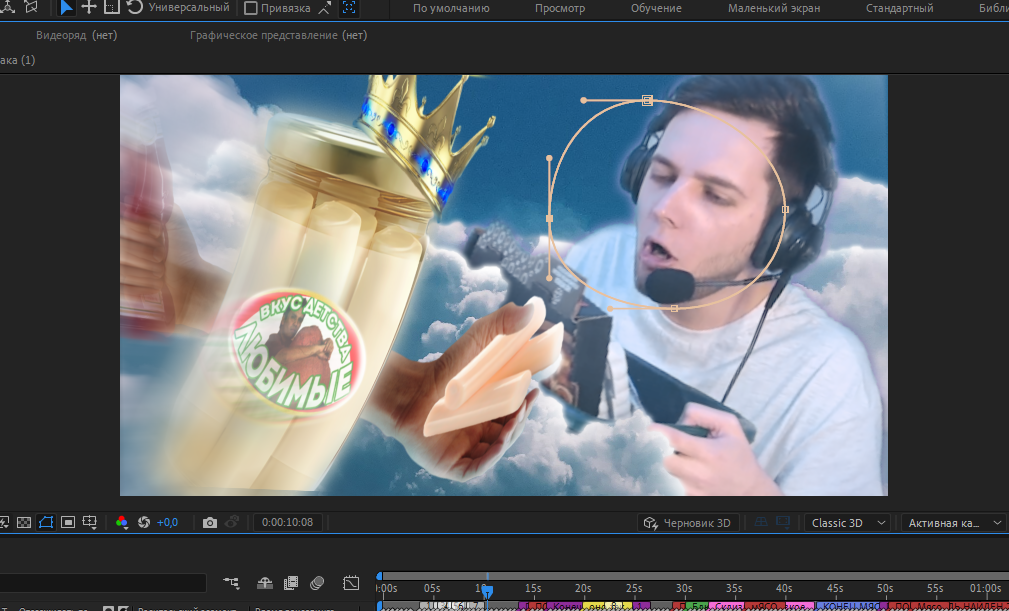Switch to the Стандартный workspace

point(900,8)
